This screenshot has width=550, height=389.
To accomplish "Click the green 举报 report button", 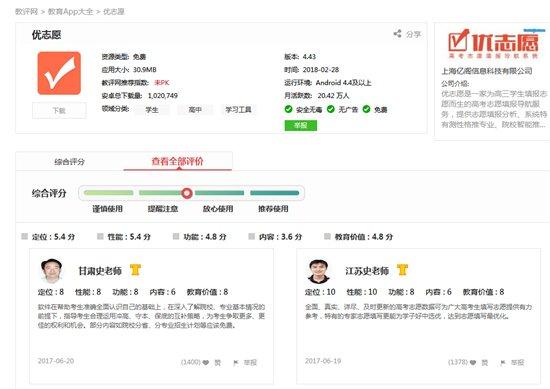I will click(301, 125).
